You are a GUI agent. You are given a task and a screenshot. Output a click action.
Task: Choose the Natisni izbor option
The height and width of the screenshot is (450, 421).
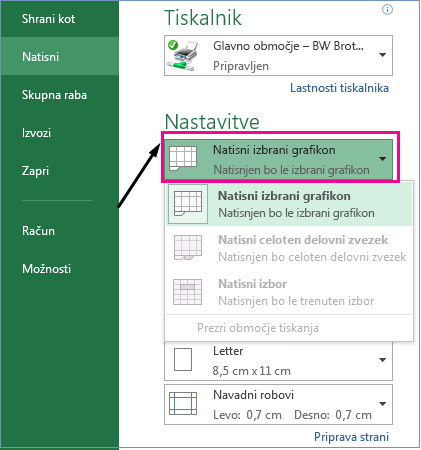[289, 292]
